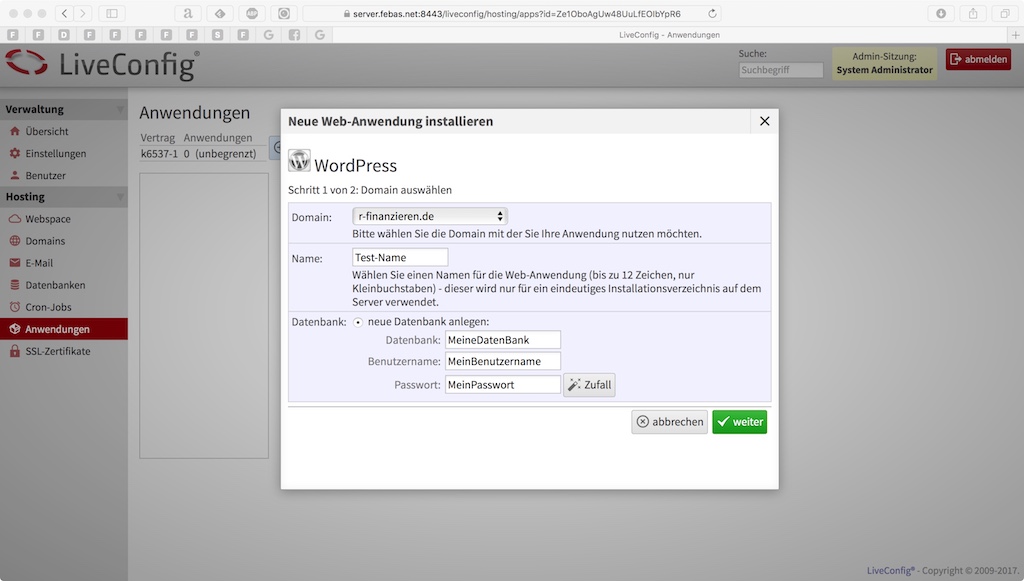Open Einstellungen via its gear icon
This screenshot has width=1024, height=581.
point(15,153)
